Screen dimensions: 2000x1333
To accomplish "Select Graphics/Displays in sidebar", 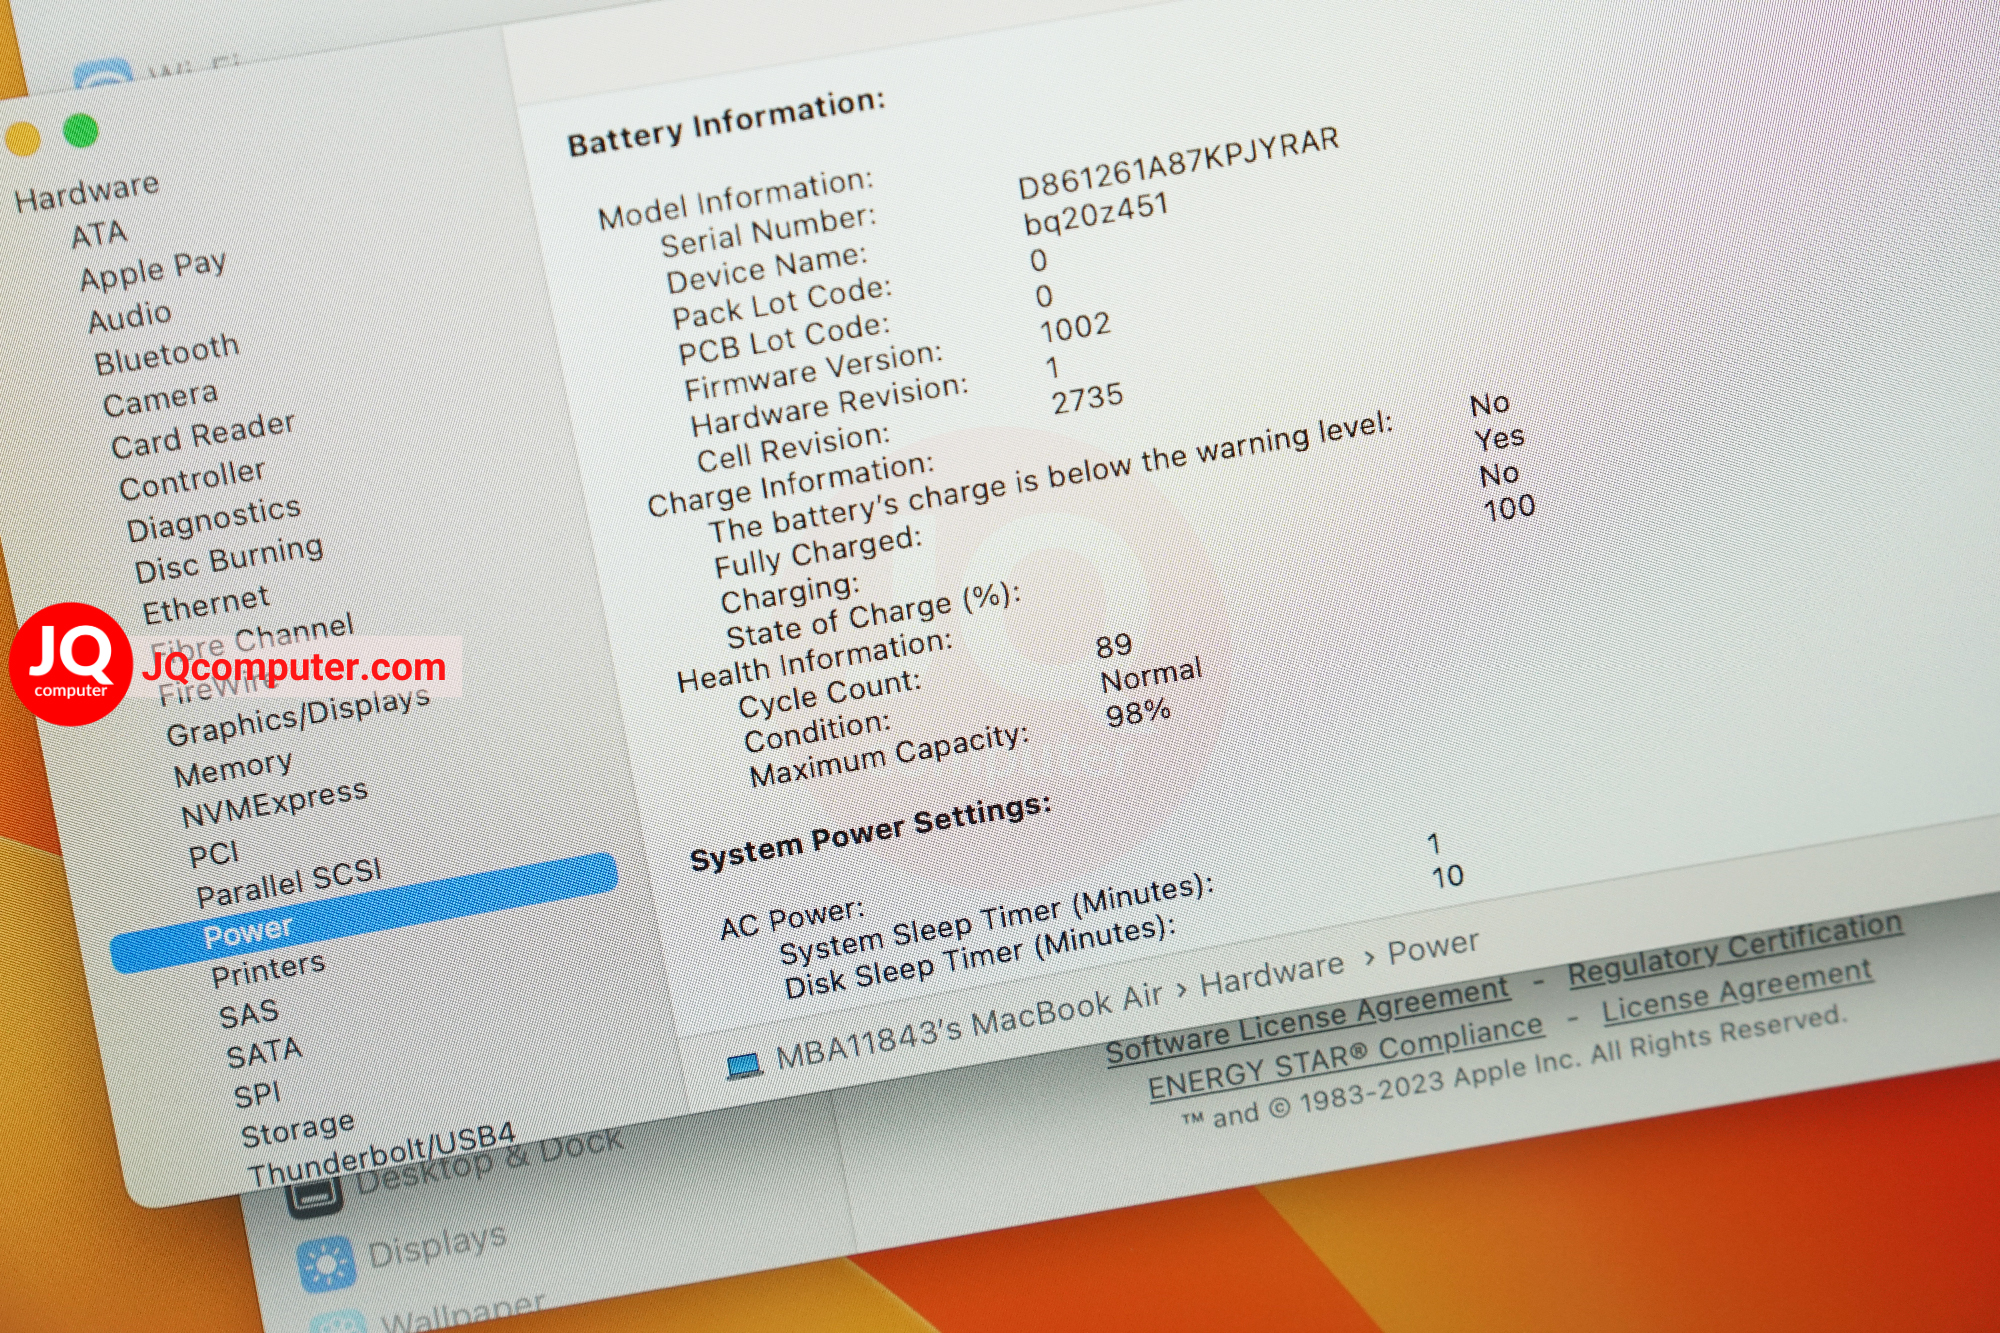I will tap(298, 717).
